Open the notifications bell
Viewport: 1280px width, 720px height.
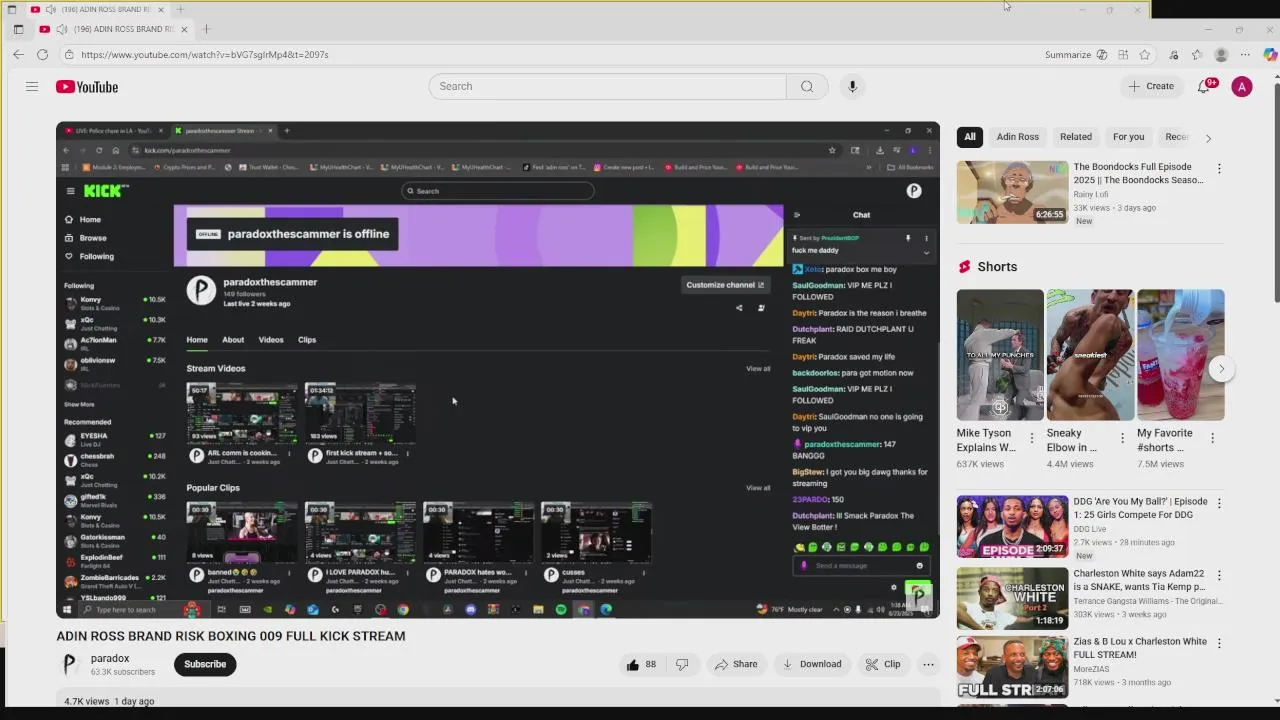click(1204, 87)
